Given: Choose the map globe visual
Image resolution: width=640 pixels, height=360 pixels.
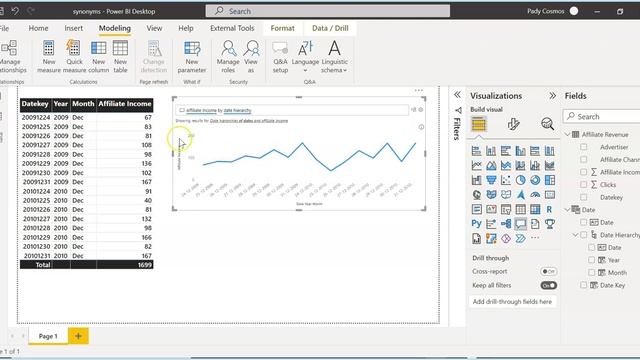Looking at the screenshot, I should 476,195.
